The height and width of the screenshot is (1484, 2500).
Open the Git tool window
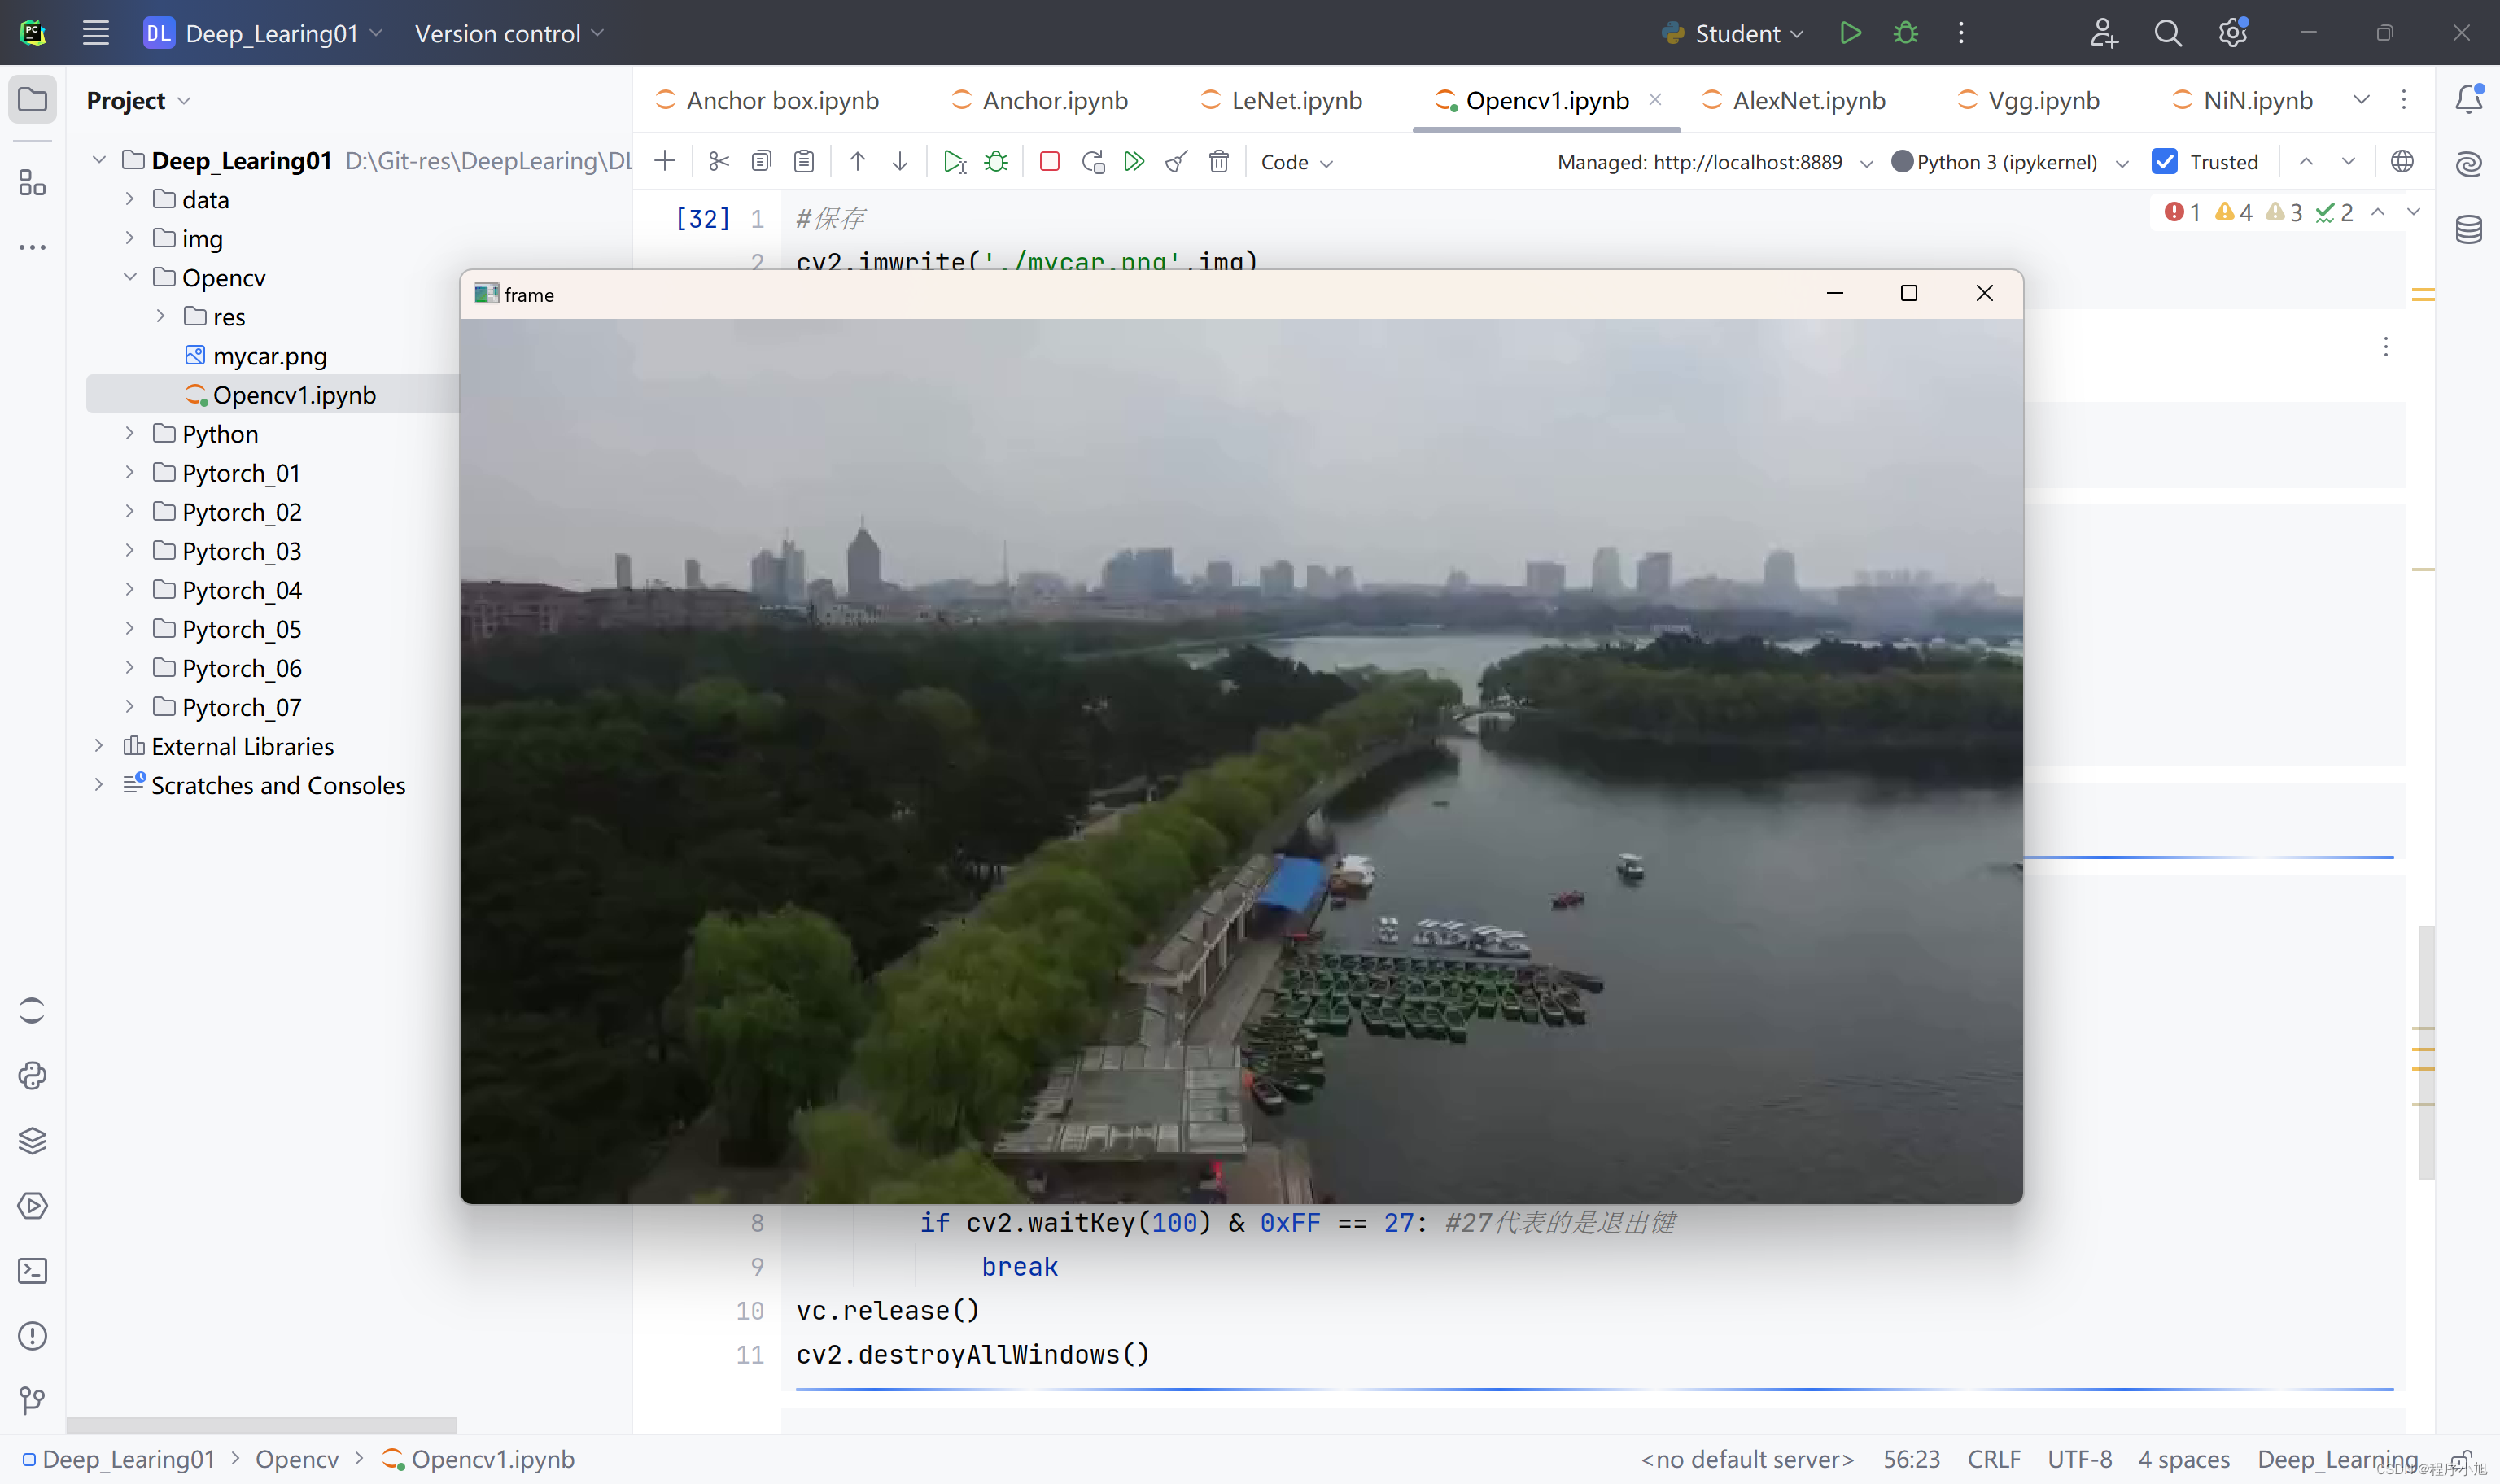[33, 1401]
